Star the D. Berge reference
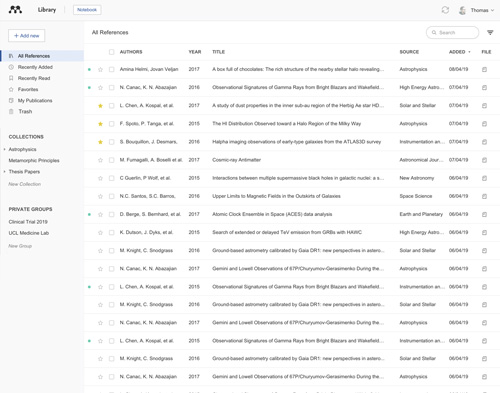The width and height of the screenshot is (500, 393). [x=100, y=214]
